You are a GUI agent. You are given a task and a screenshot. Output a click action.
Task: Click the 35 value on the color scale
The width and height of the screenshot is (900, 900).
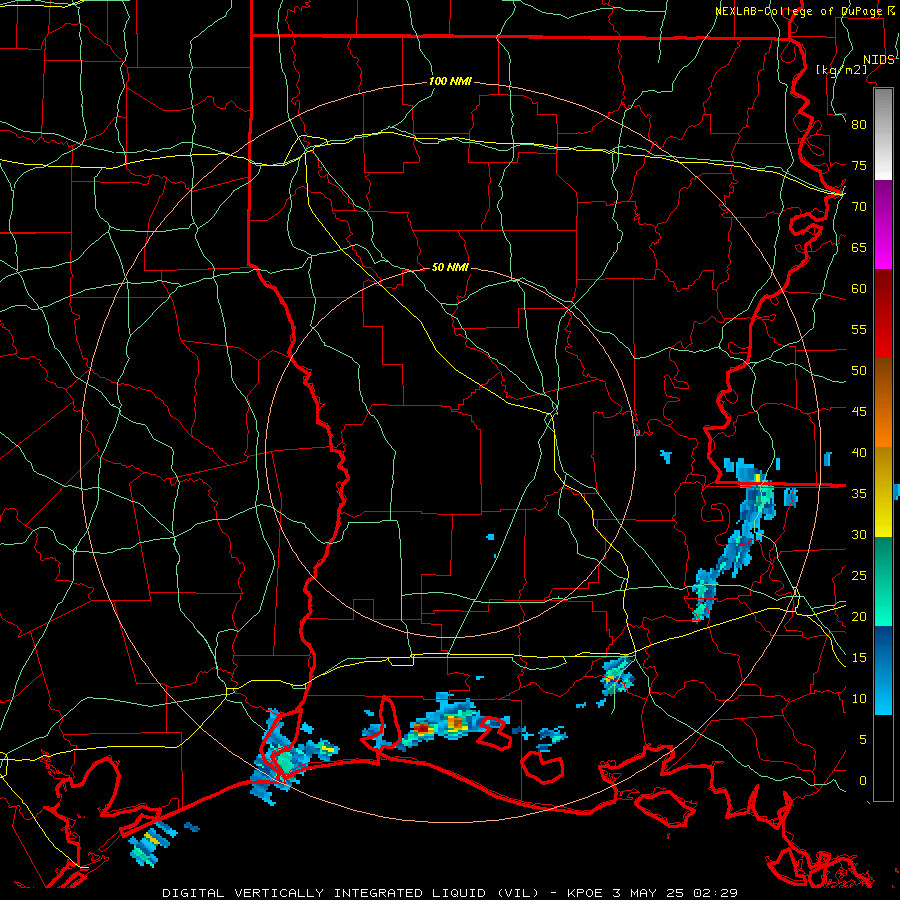[x=859, y=494]
